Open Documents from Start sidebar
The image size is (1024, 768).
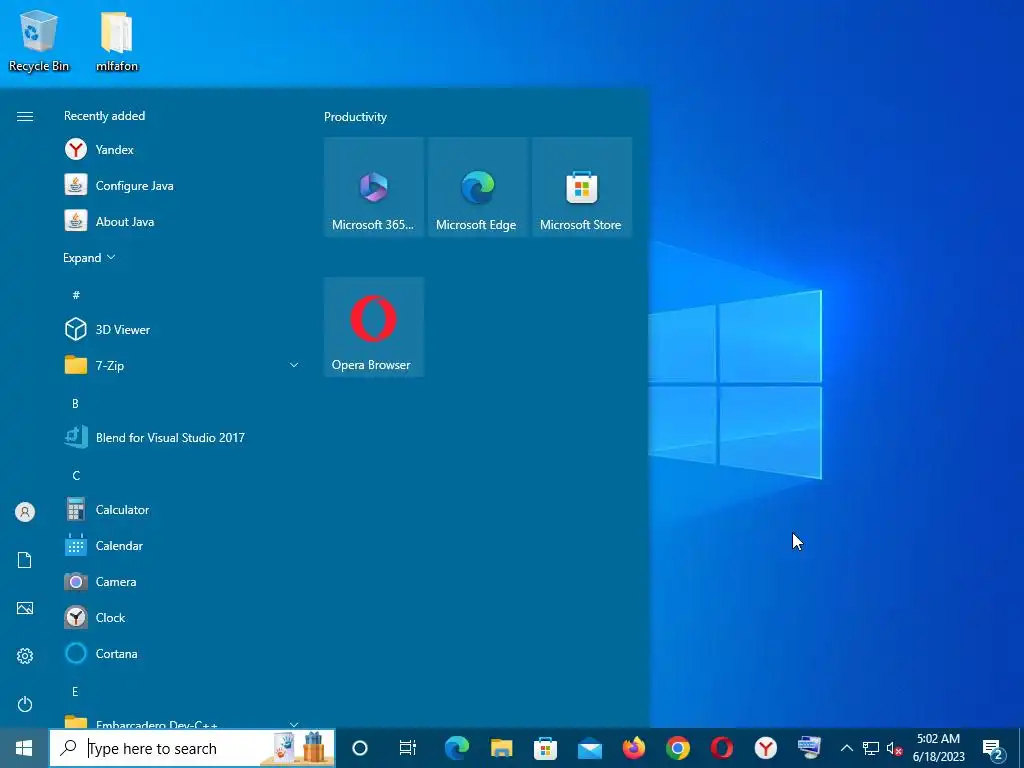tap(25, 560)
